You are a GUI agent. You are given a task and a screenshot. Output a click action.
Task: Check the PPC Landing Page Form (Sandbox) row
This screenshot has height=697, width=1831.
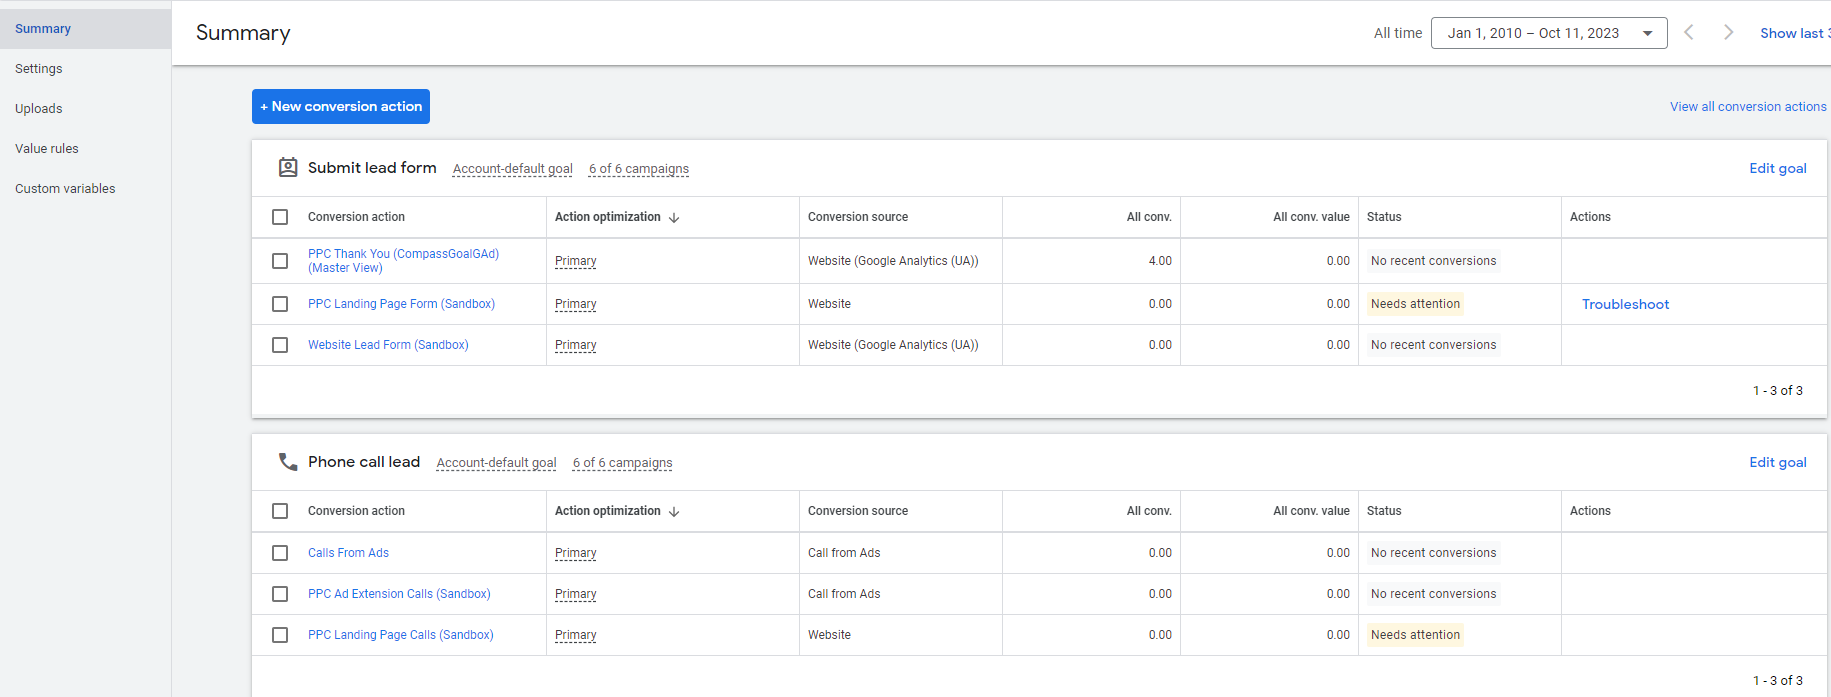click(280, 304)
